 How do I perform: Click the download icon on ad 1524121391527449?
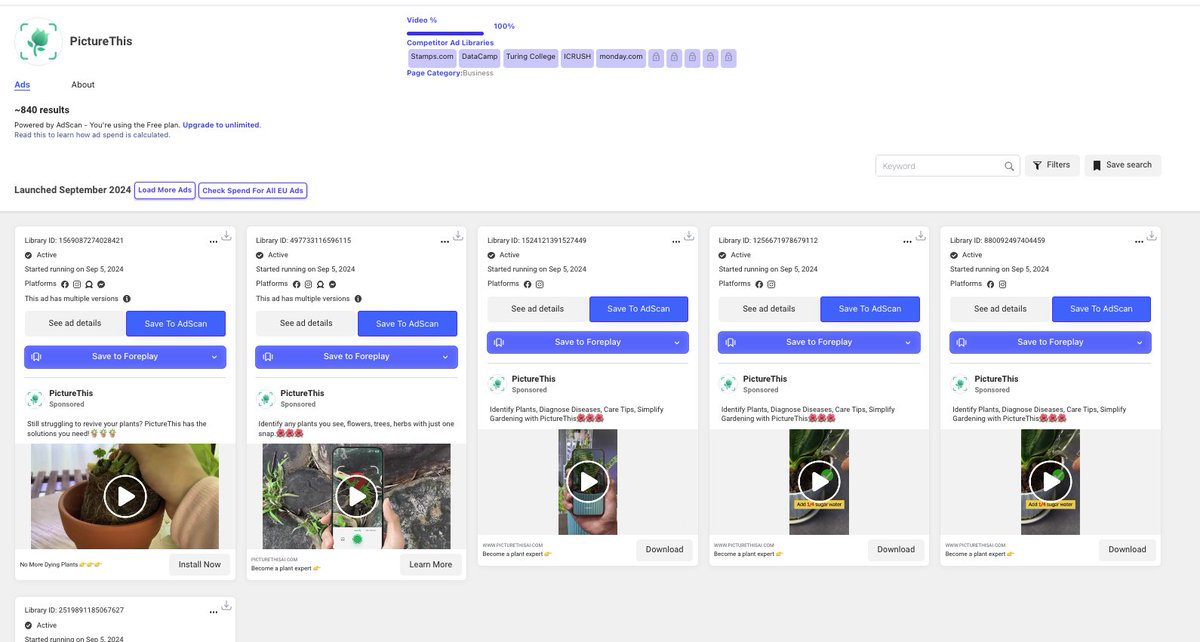pyautogui.click(x=689, y=236)
